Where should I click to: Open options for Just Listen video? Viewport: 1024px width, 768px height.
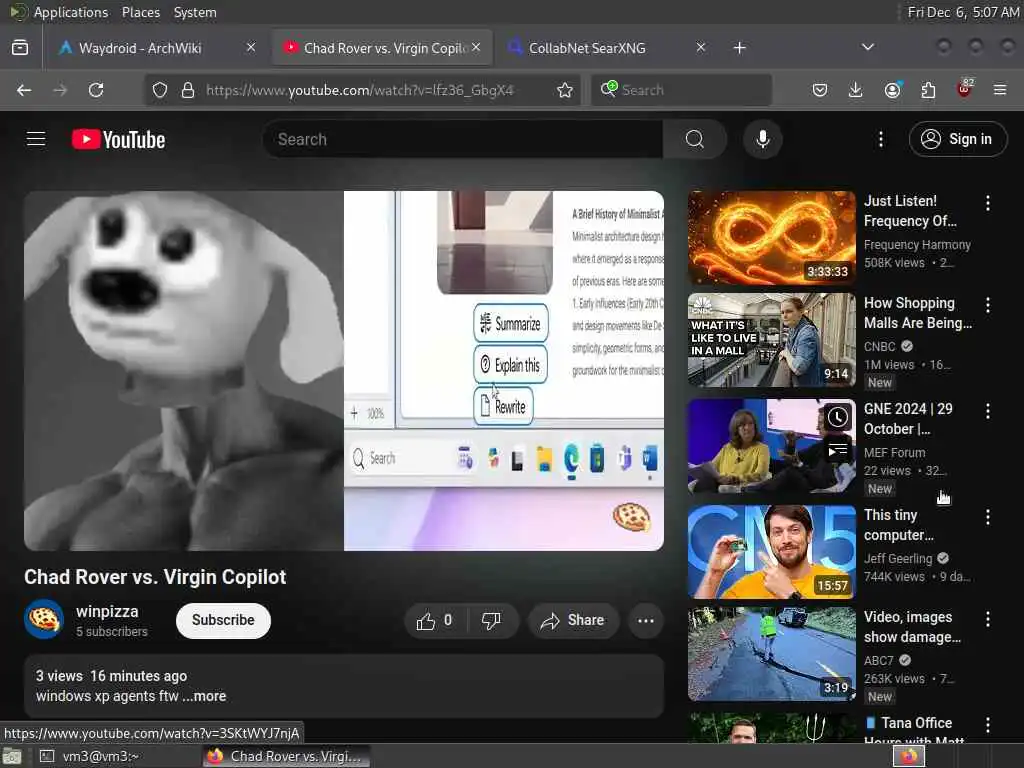987,203
